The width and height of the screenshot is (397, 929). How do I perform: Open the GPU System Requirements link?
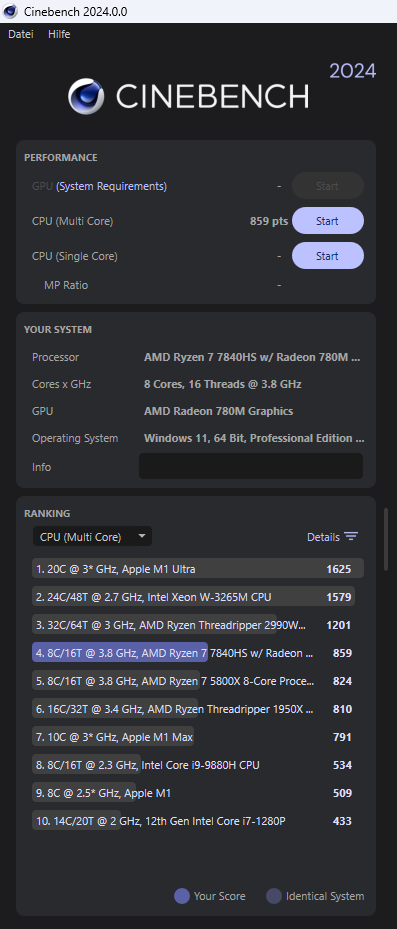tap(111, 186)
